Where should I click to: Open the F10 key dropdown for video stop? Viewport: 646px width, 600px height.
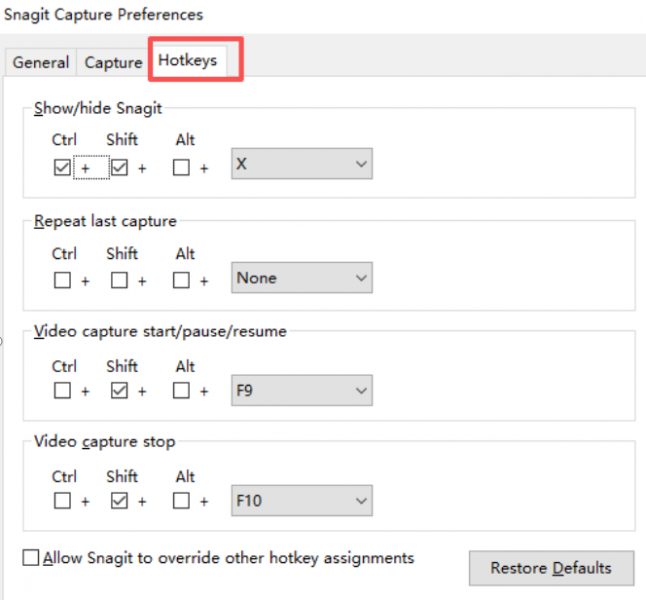pos(302,501)
